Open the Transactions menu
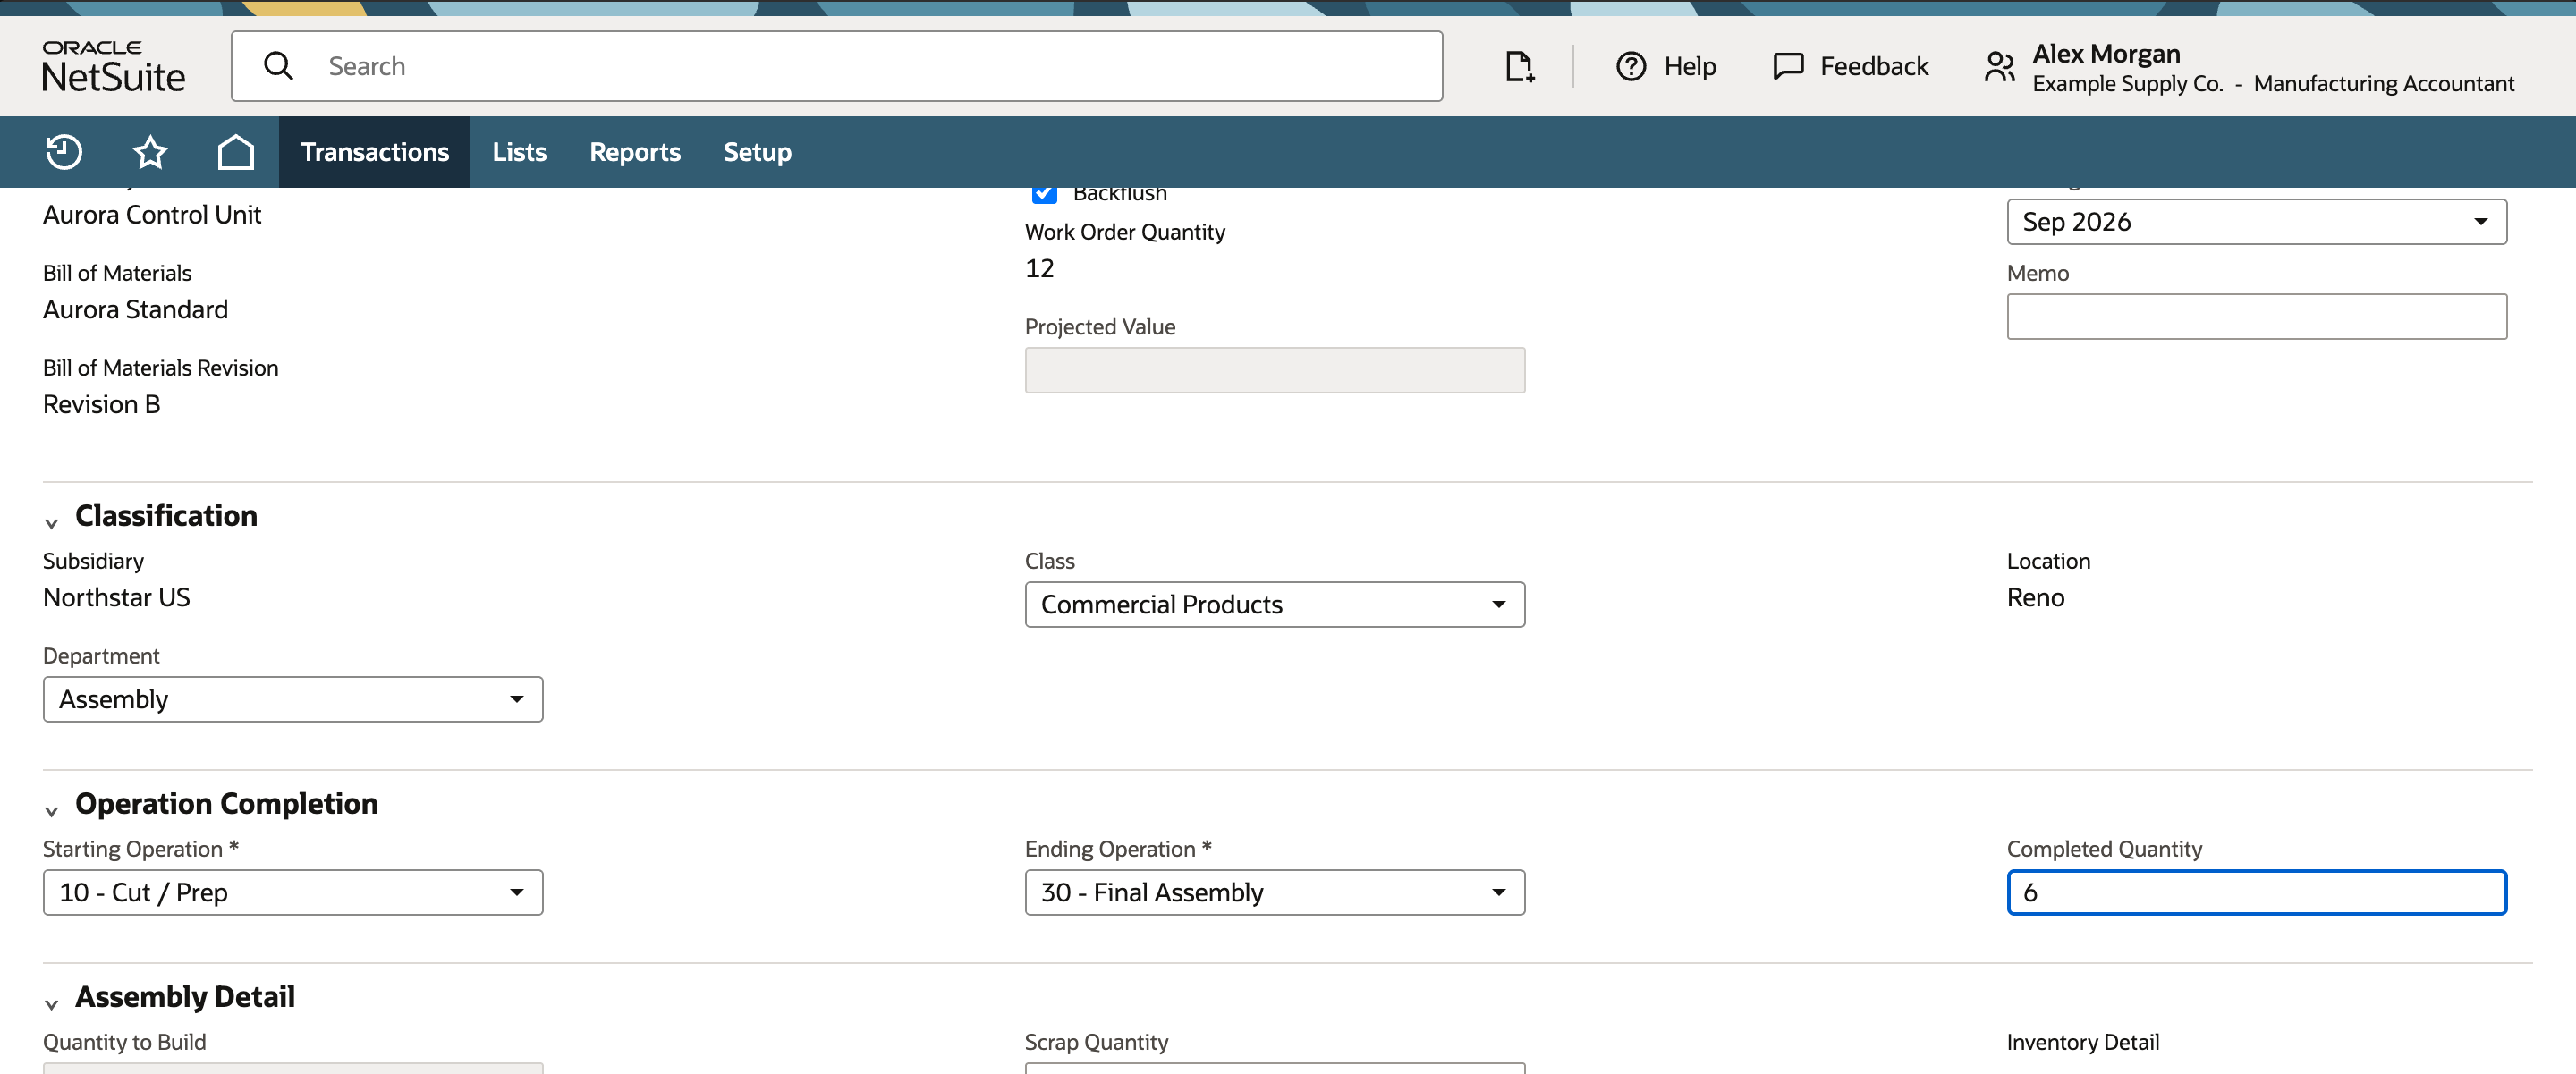The width and height of the screenshot is (2576, 1074). 375,152
